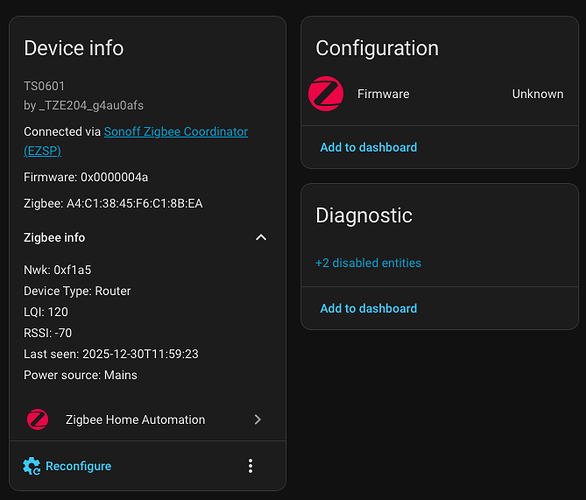Add Configuration entities to dashboard
586x500 pixels.
[x=368, y=147]
